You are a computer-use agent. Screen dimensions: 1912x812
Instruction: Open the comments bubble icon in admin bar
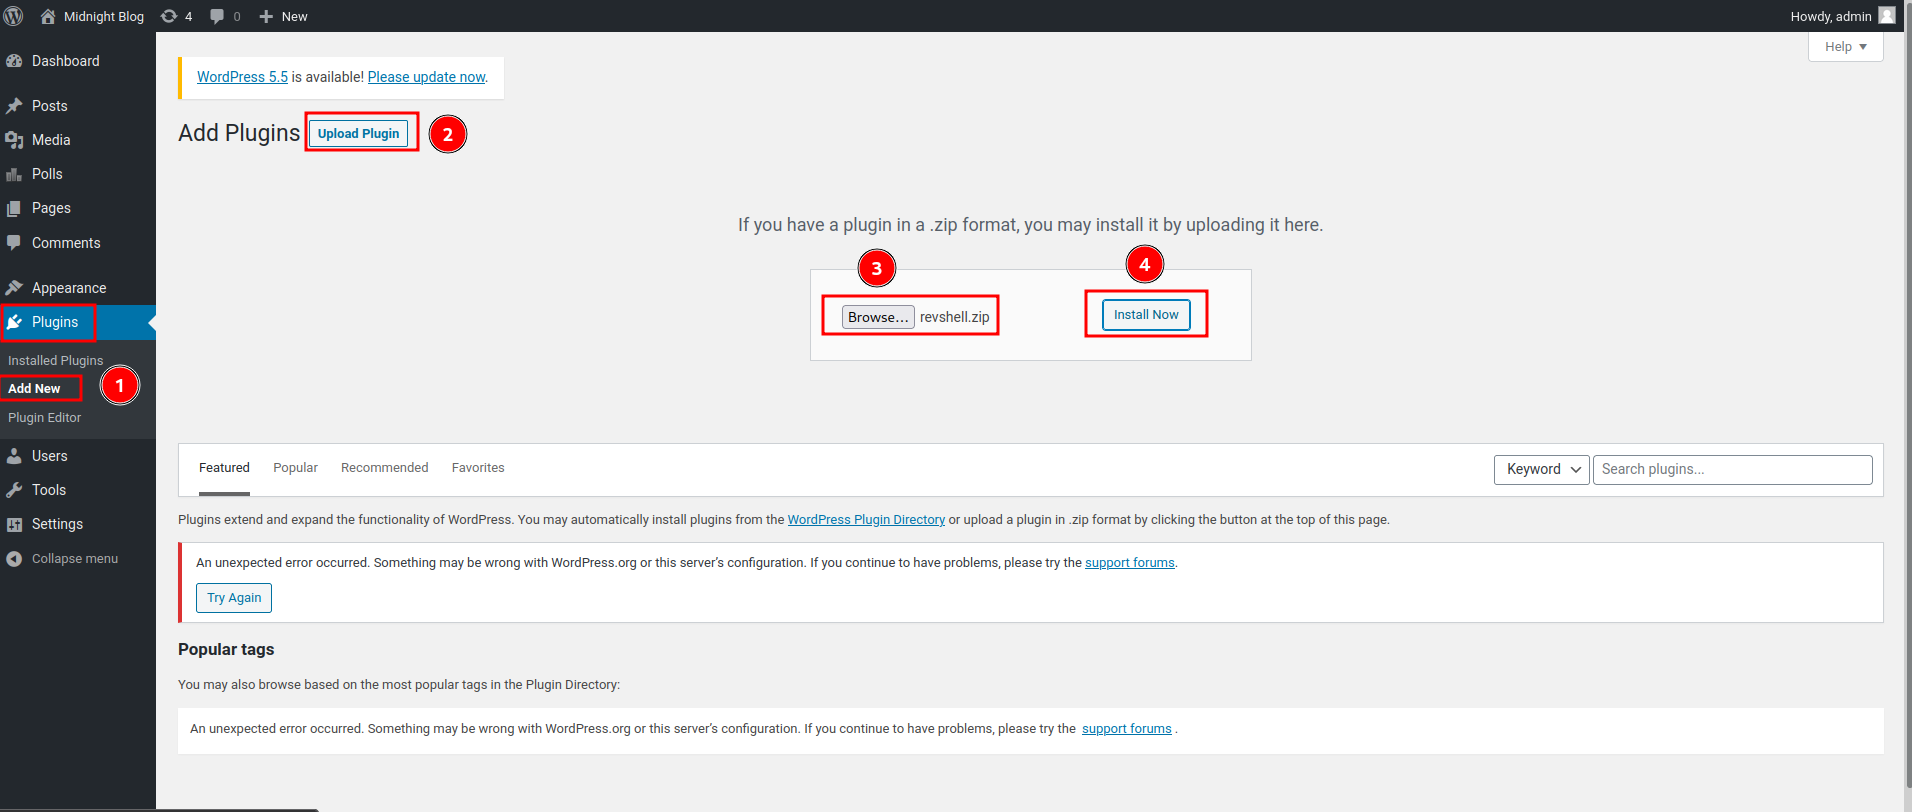pos(217,16)
